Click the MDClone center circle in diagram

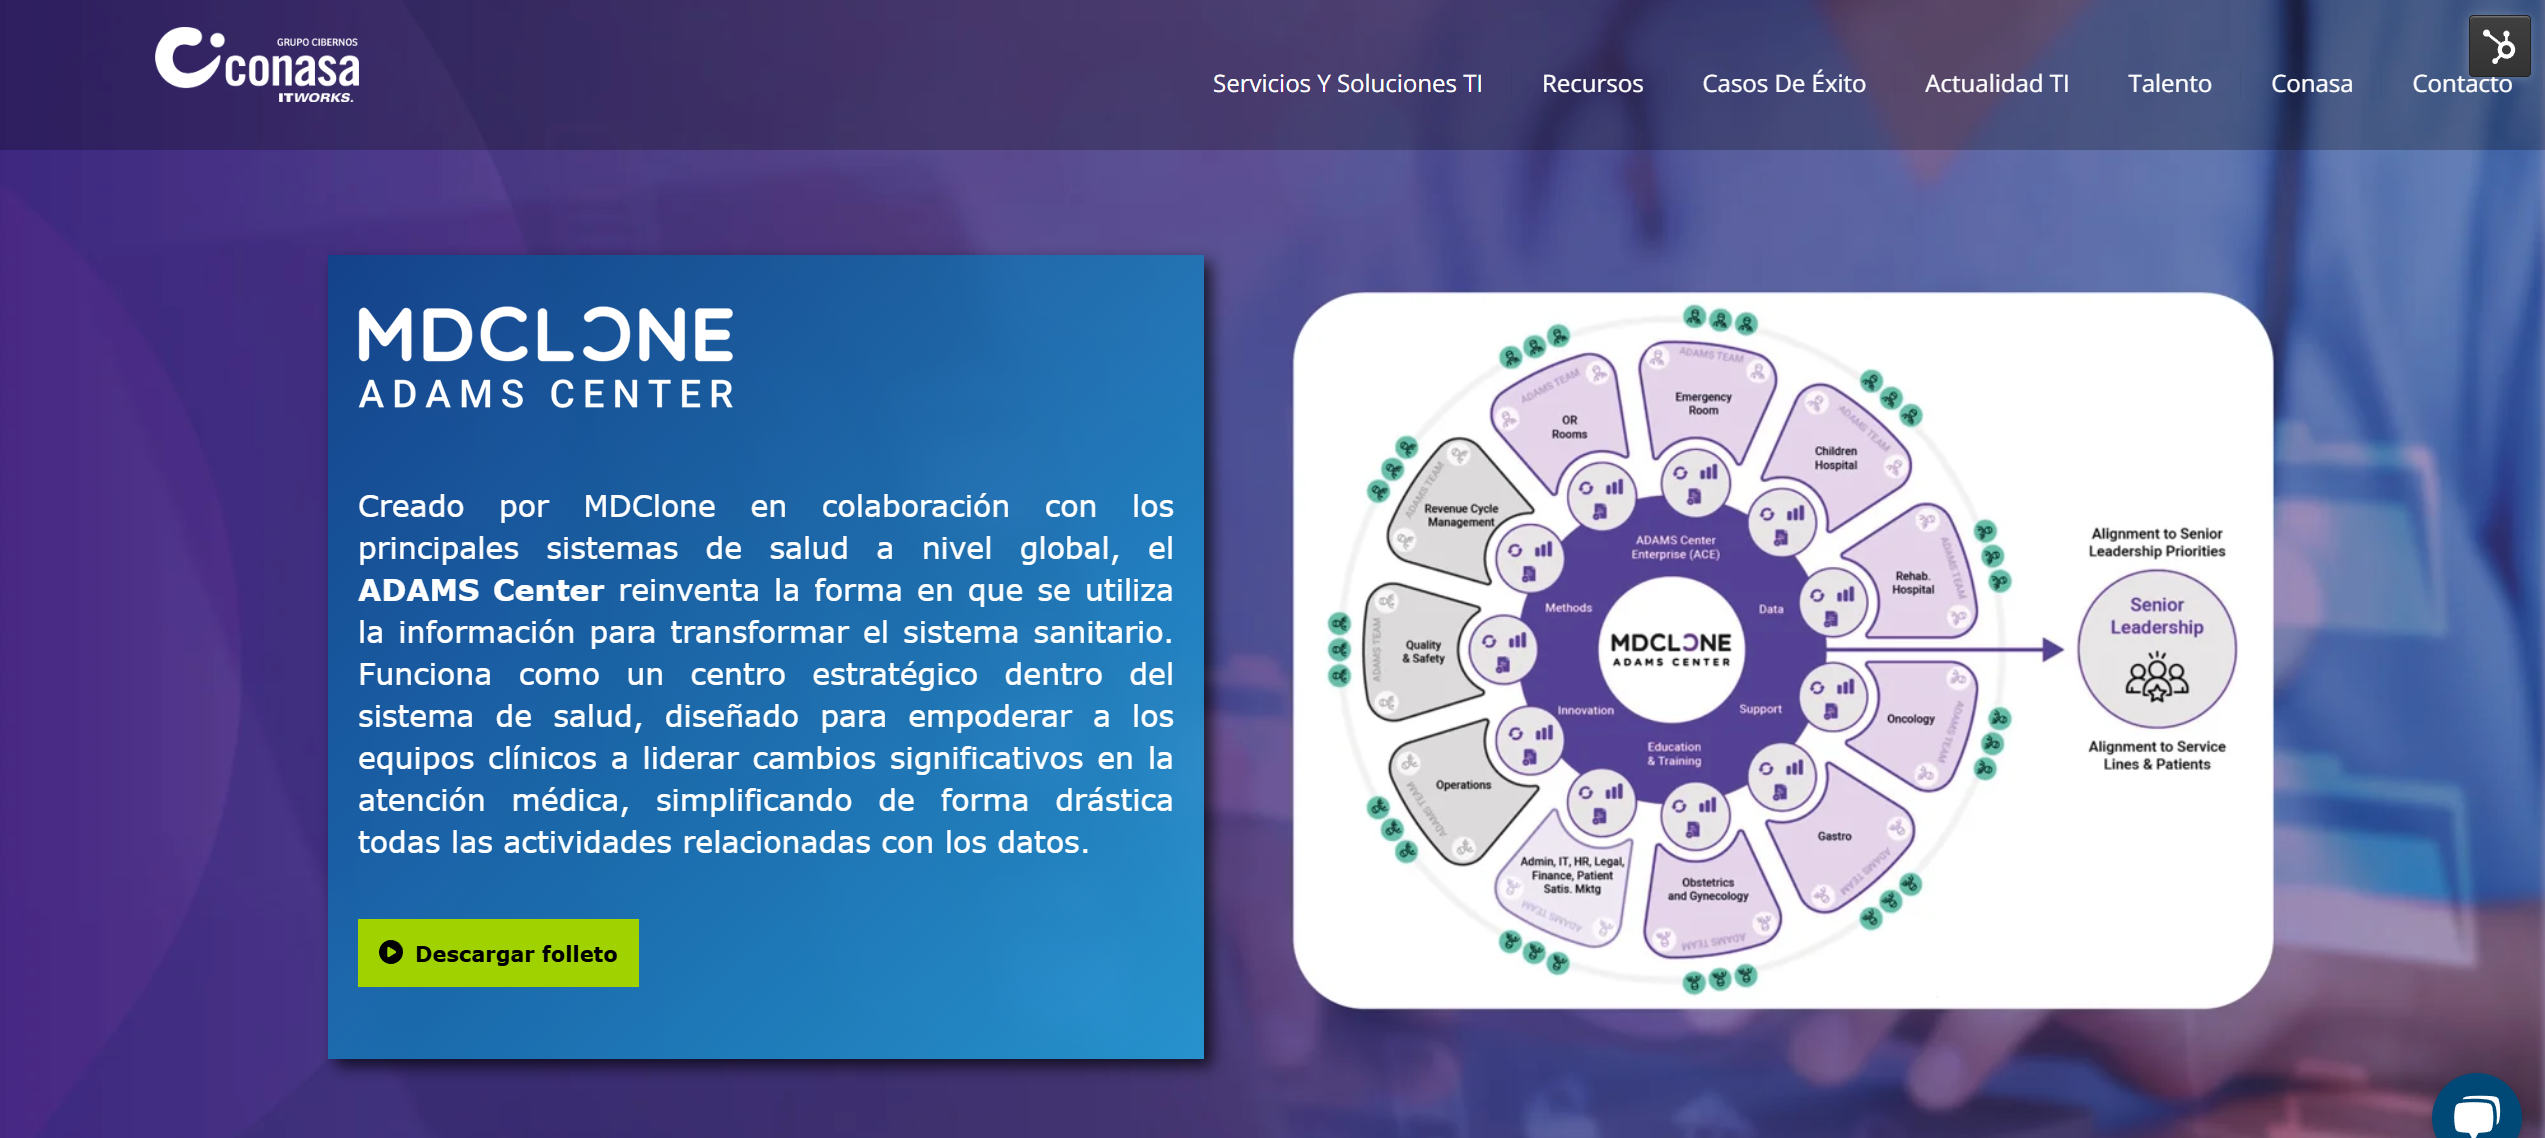[x=1670, y=648]
